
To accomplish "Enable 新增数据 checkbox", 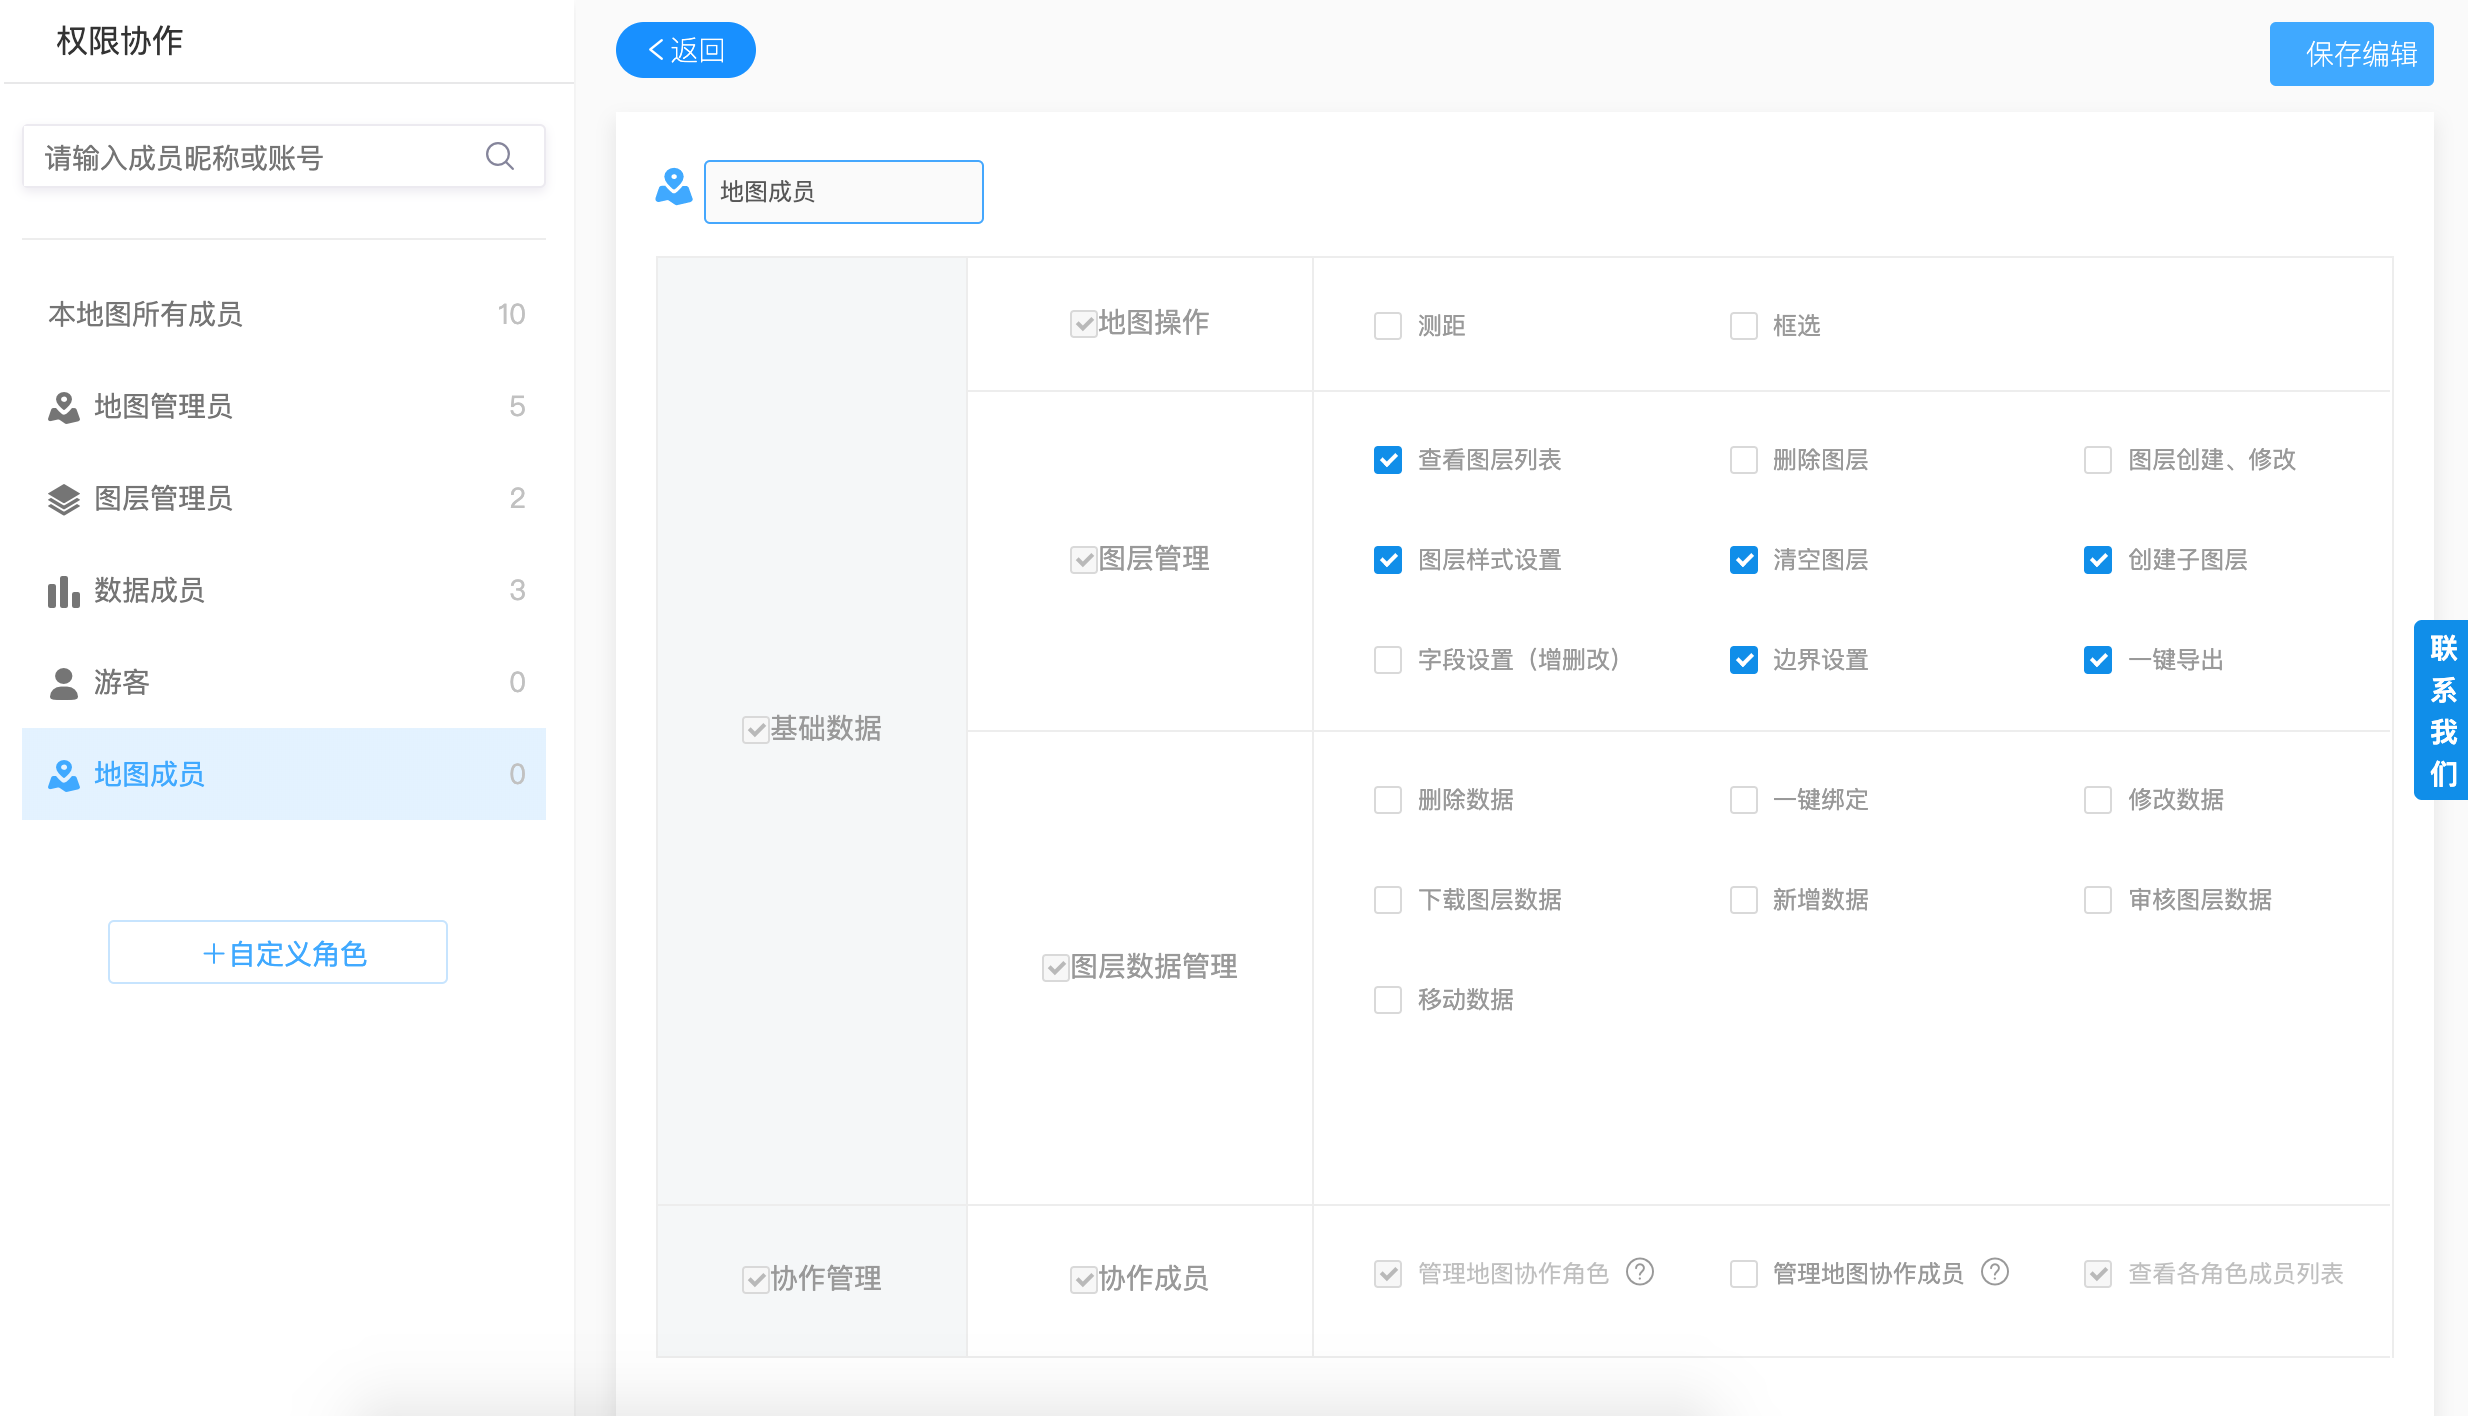I will [x=1744, y=900].
